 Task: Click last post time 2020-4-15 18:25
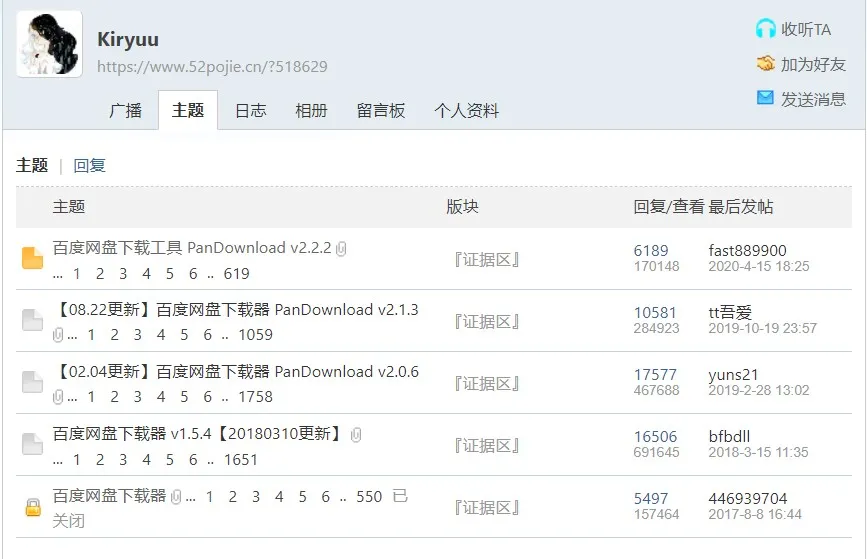(x=759, y=267)
